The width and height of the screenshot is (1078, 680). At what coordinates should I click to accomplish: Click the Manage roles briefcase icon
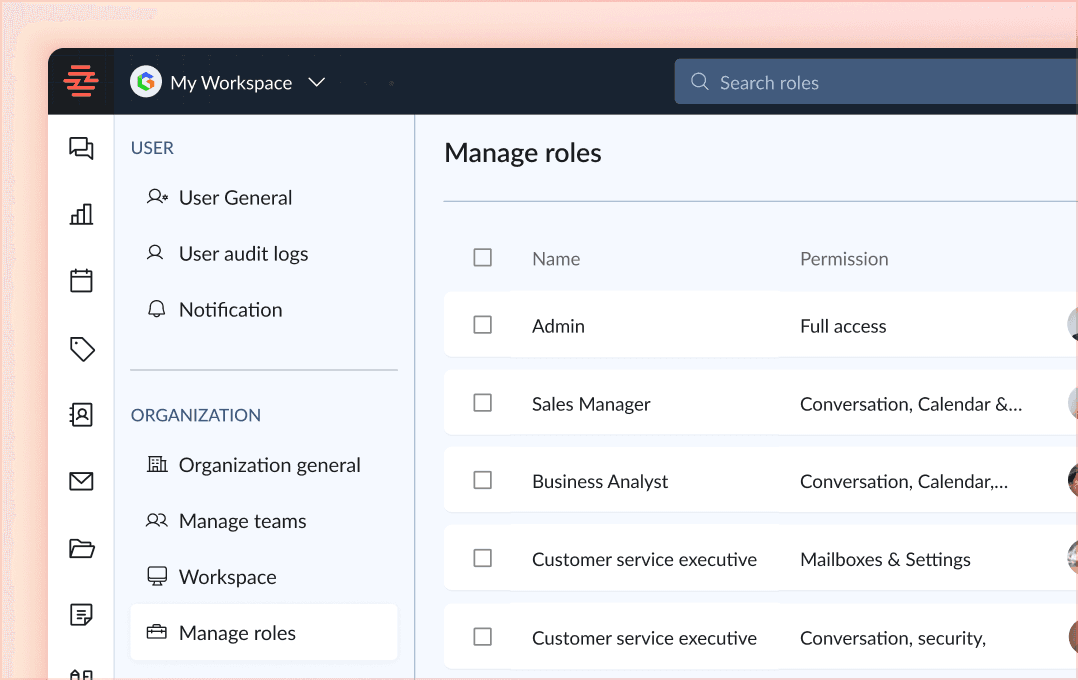tap(157, 632)
